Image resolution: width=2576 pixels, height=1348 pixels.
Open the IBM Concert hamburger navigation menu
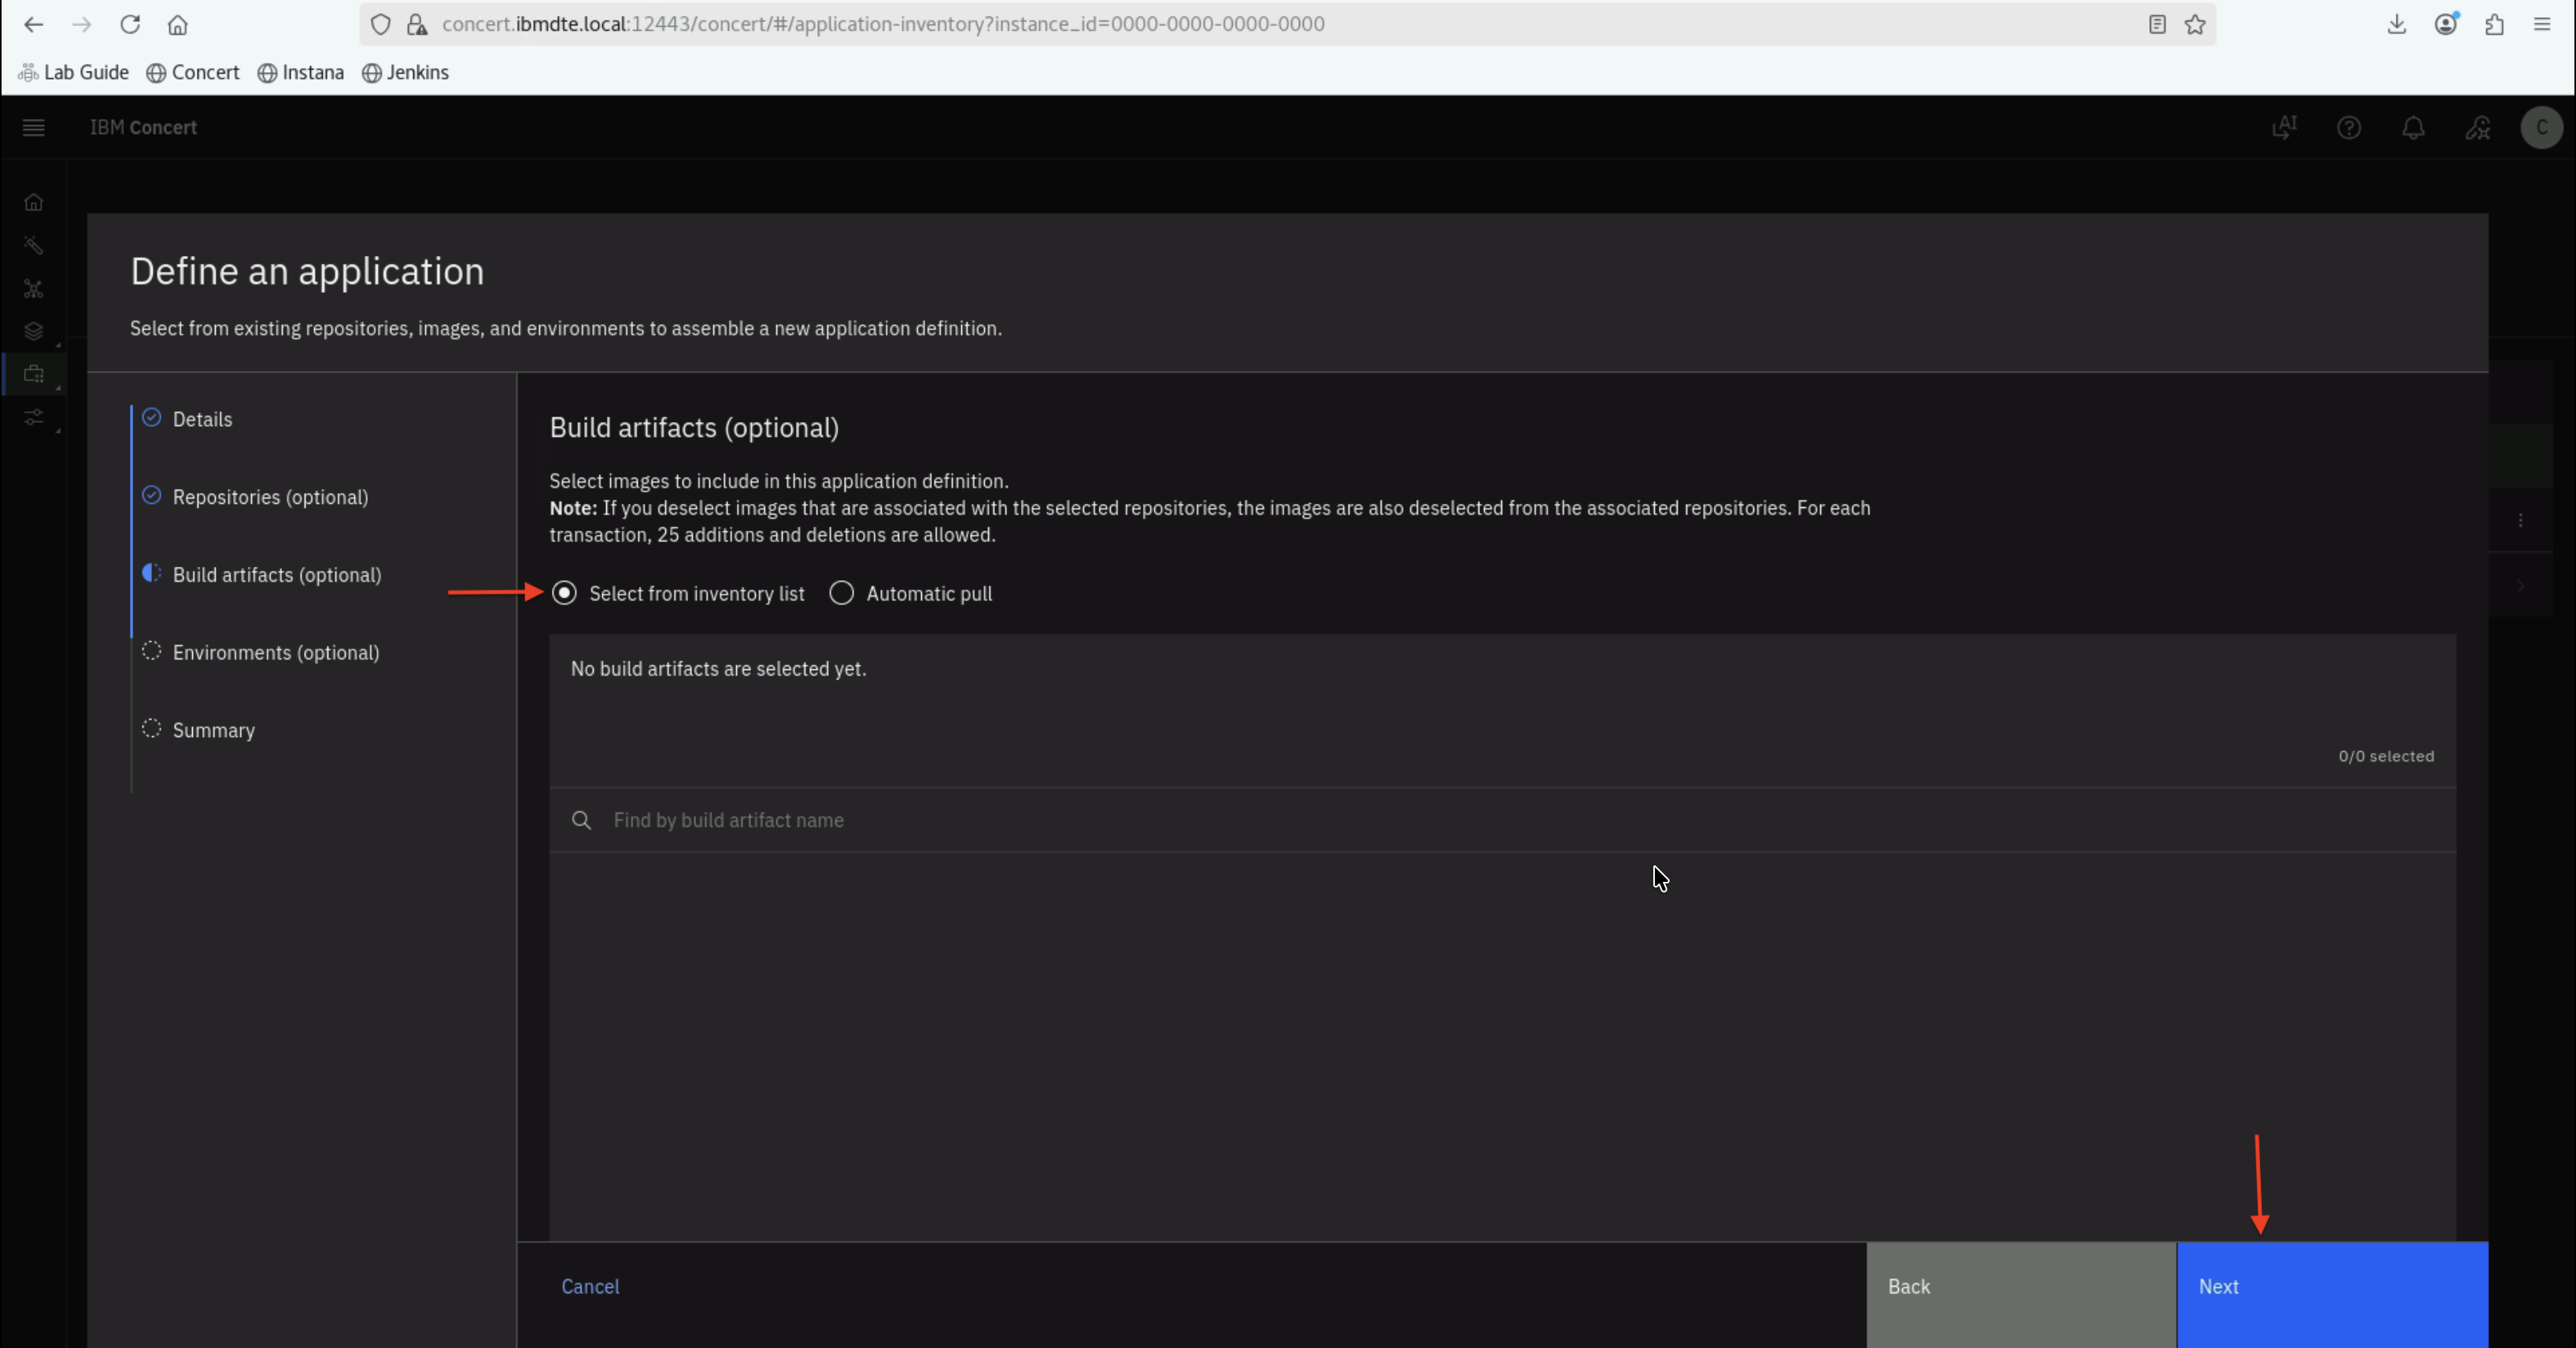point(34,127)
